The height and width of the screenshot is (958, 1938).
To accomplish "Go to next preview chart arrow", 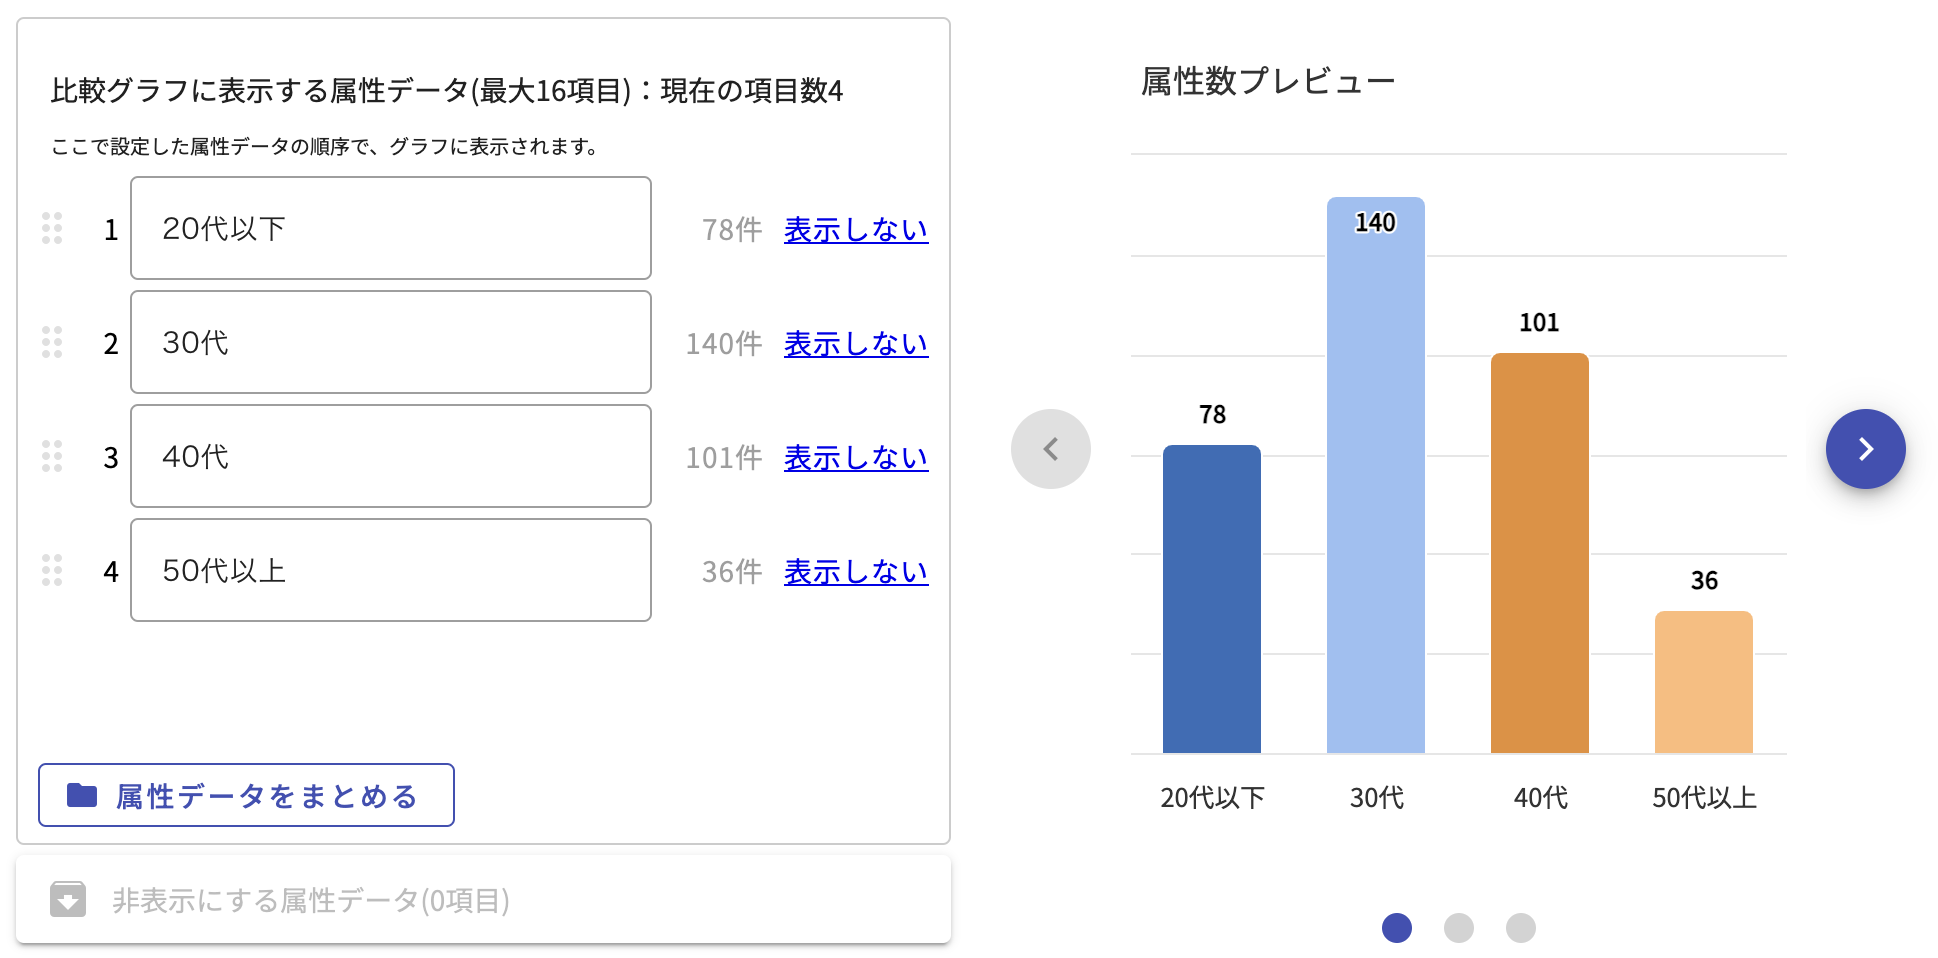I will [x=1865, y=449].
